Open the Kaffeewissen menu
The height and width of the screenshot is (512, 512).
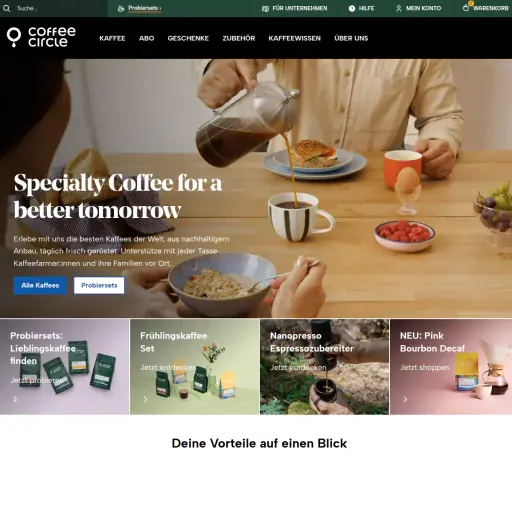point(294,38)
